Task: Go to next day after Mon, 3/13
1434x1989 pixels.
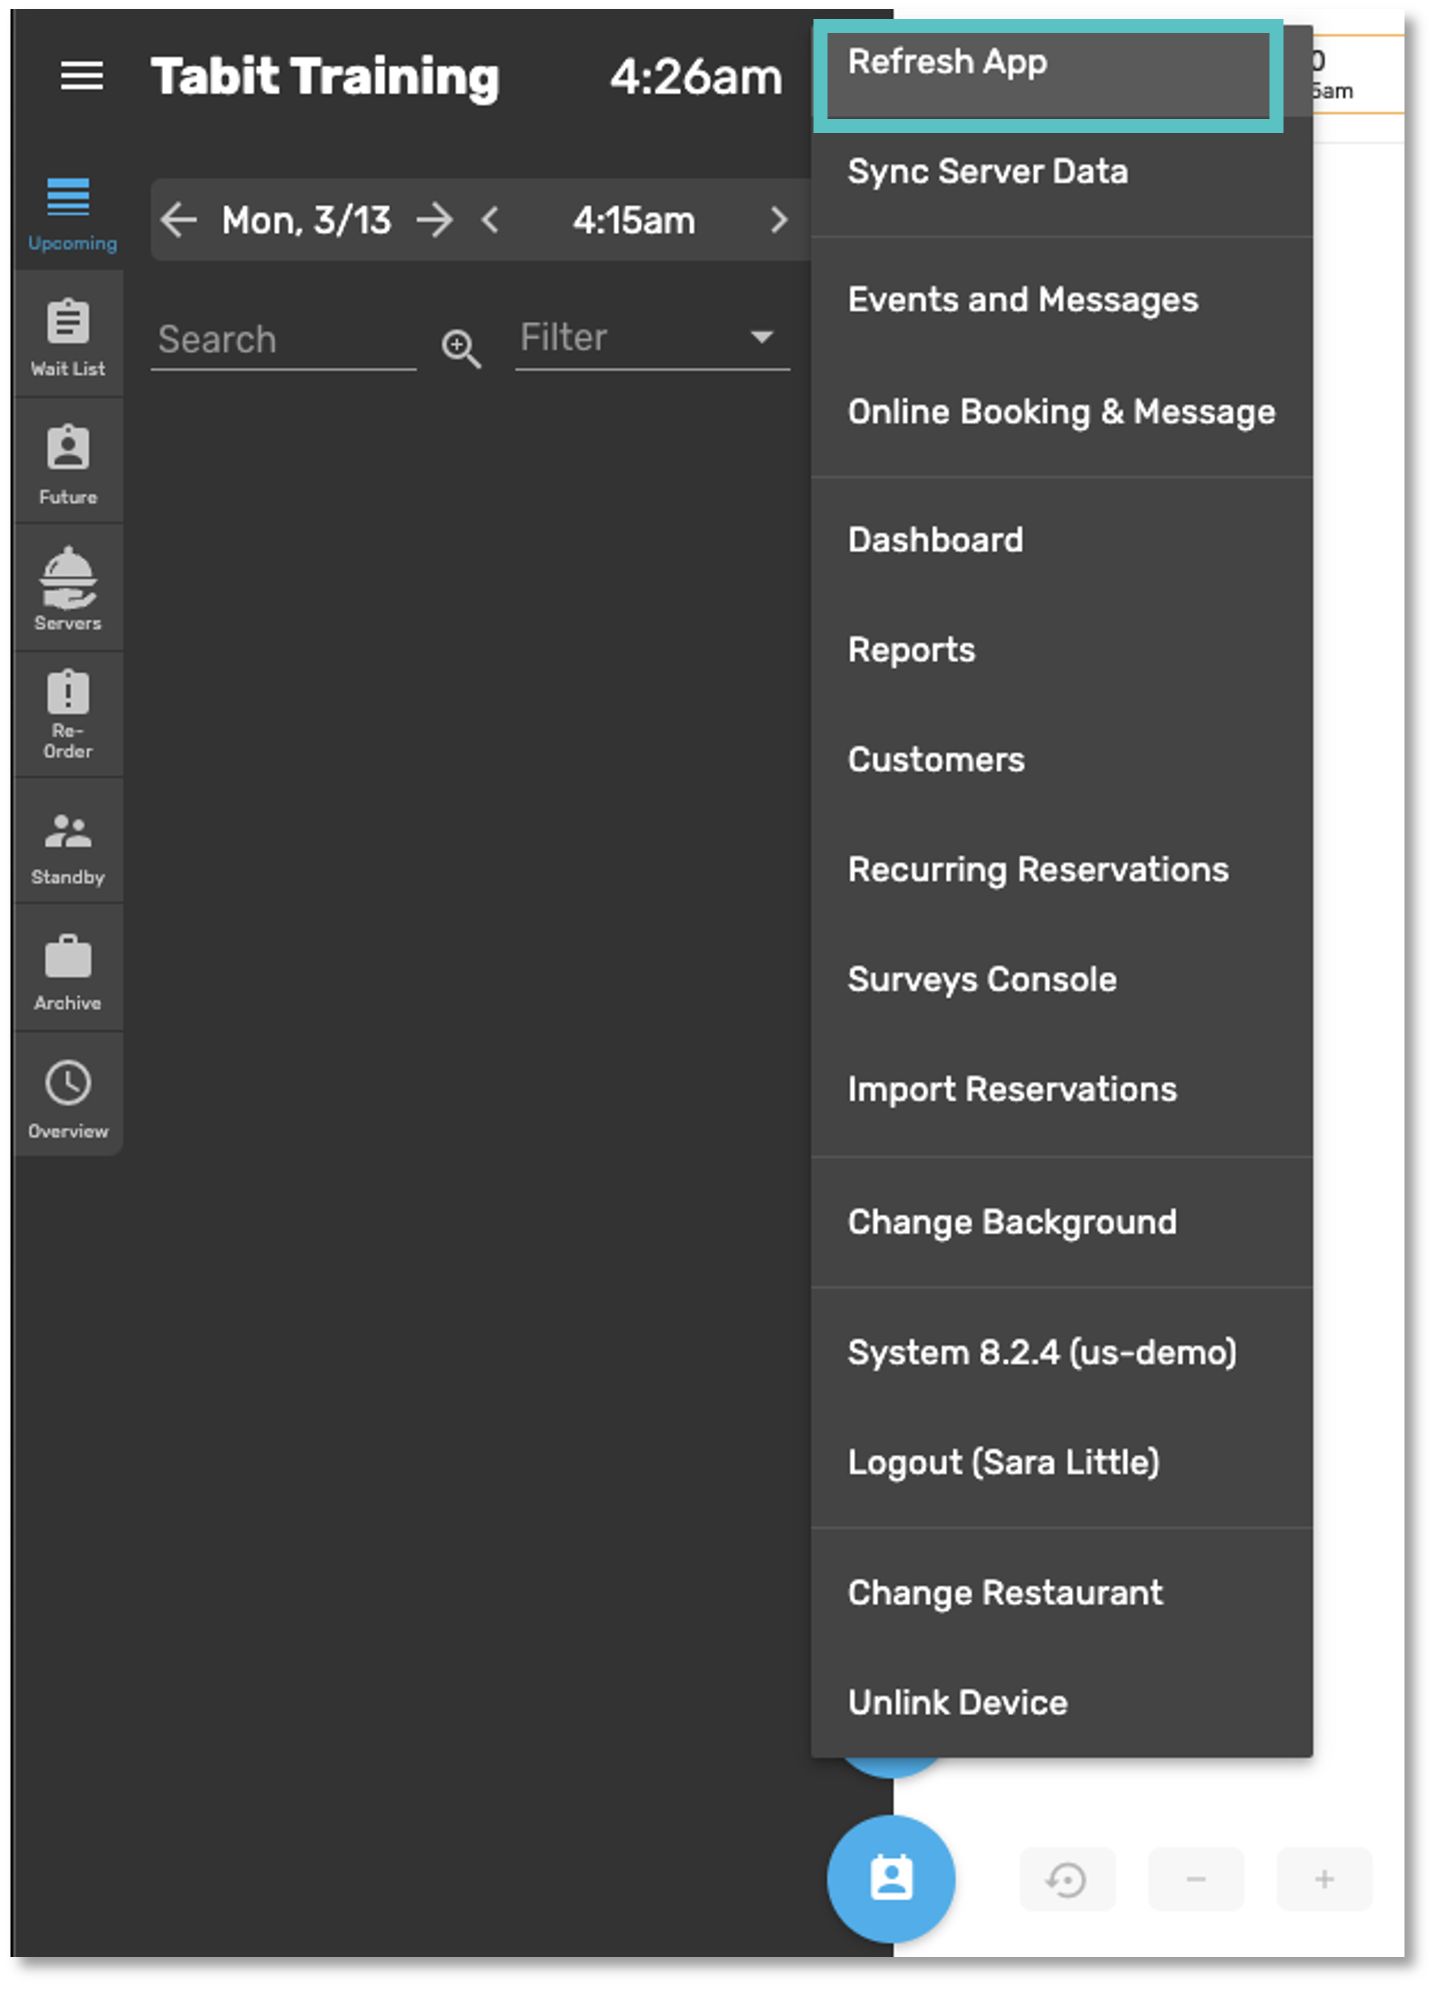Action: coord(435,220)
